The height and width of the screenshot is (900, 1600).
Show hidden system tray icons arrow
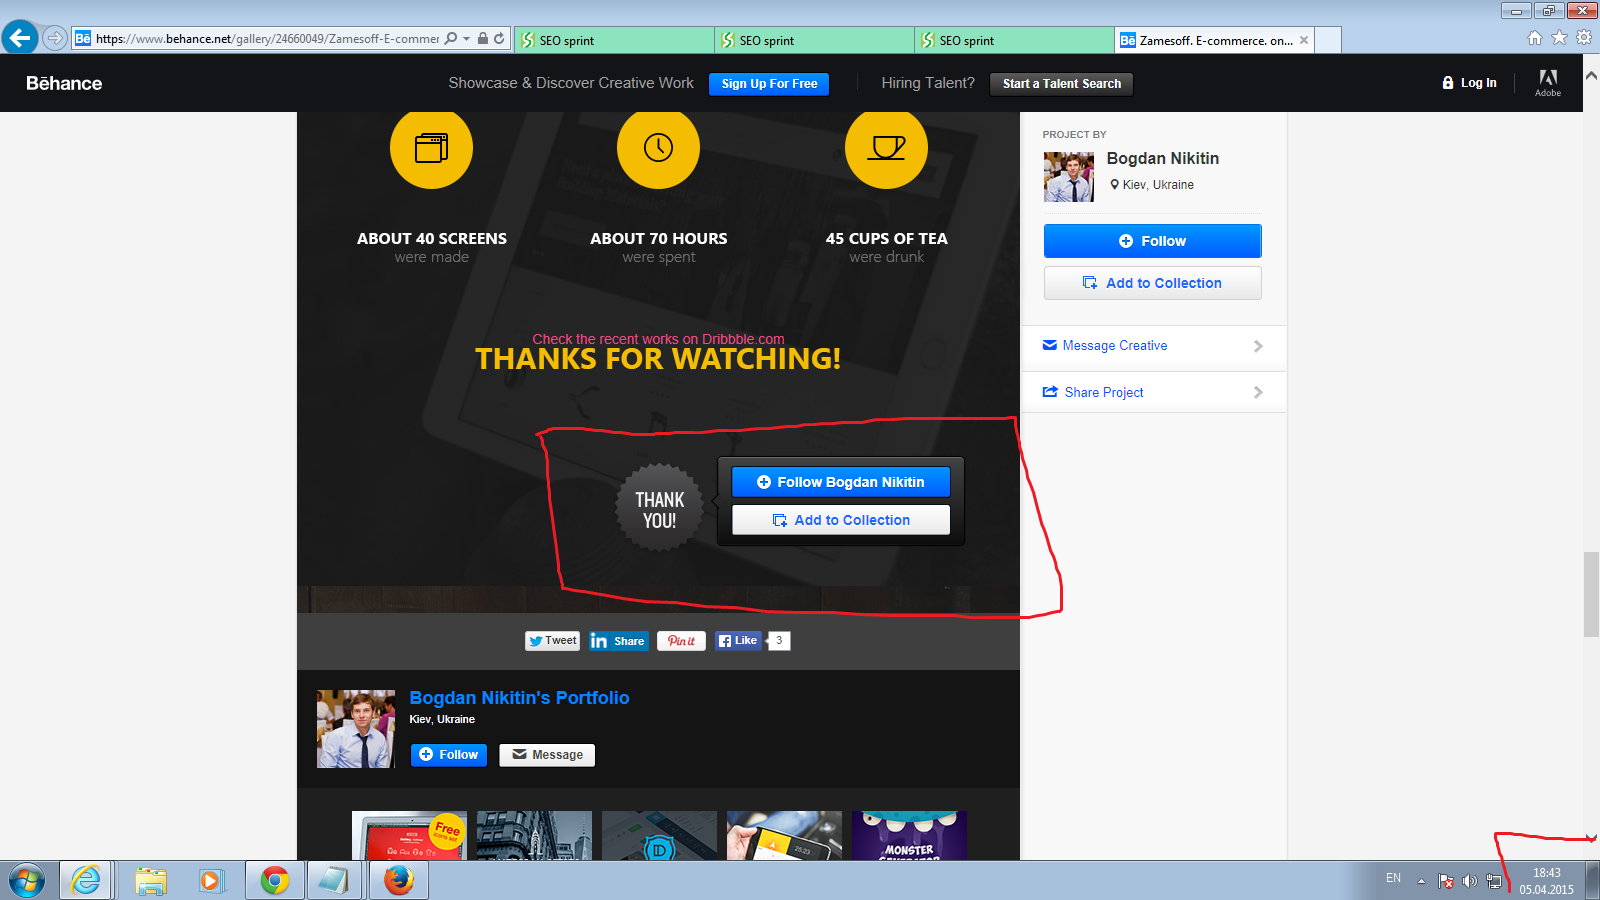click(x=1421, y=881)
